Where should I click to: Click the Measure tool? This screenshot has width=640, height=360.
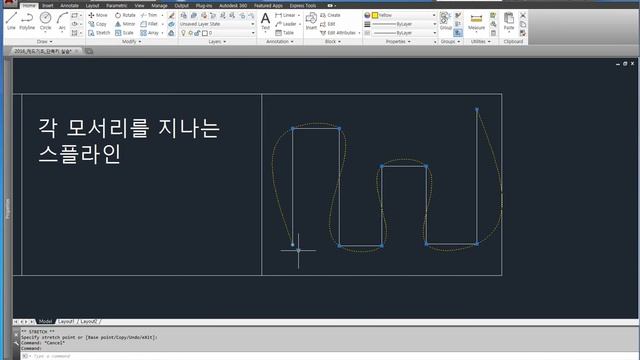tap(476, 22)
